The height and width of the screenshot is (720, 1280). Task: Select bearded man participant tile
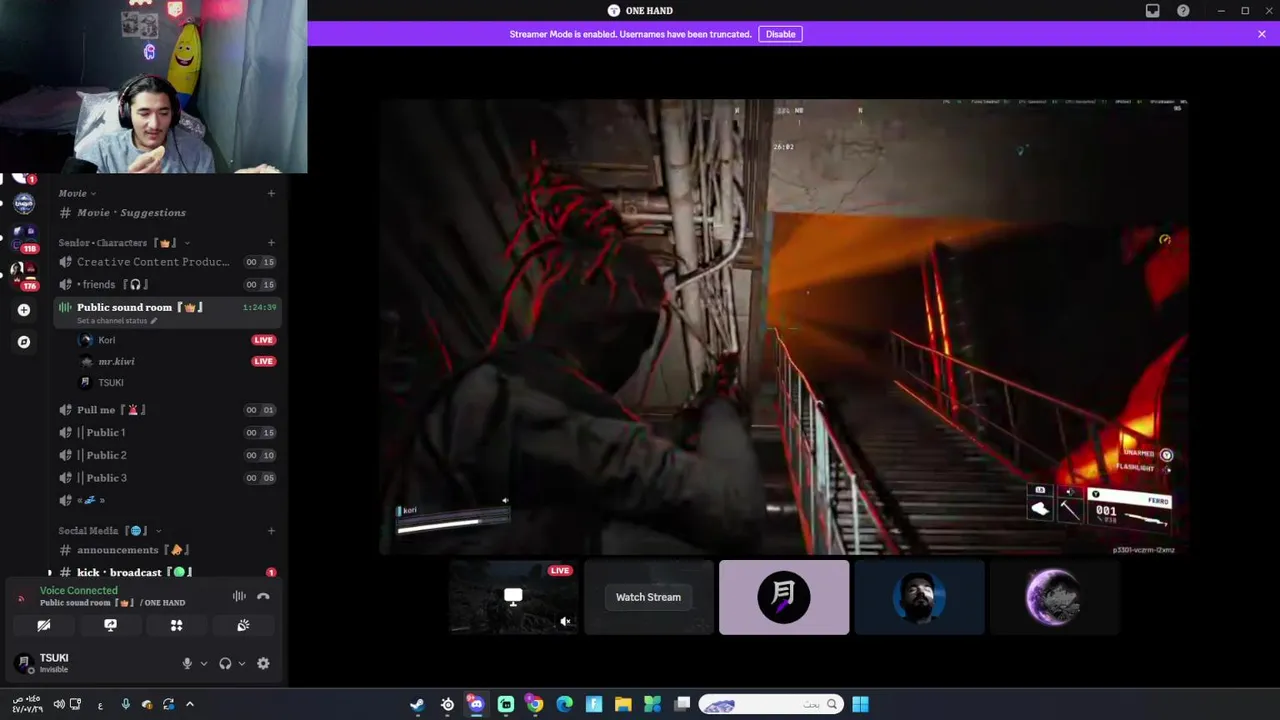919,597
